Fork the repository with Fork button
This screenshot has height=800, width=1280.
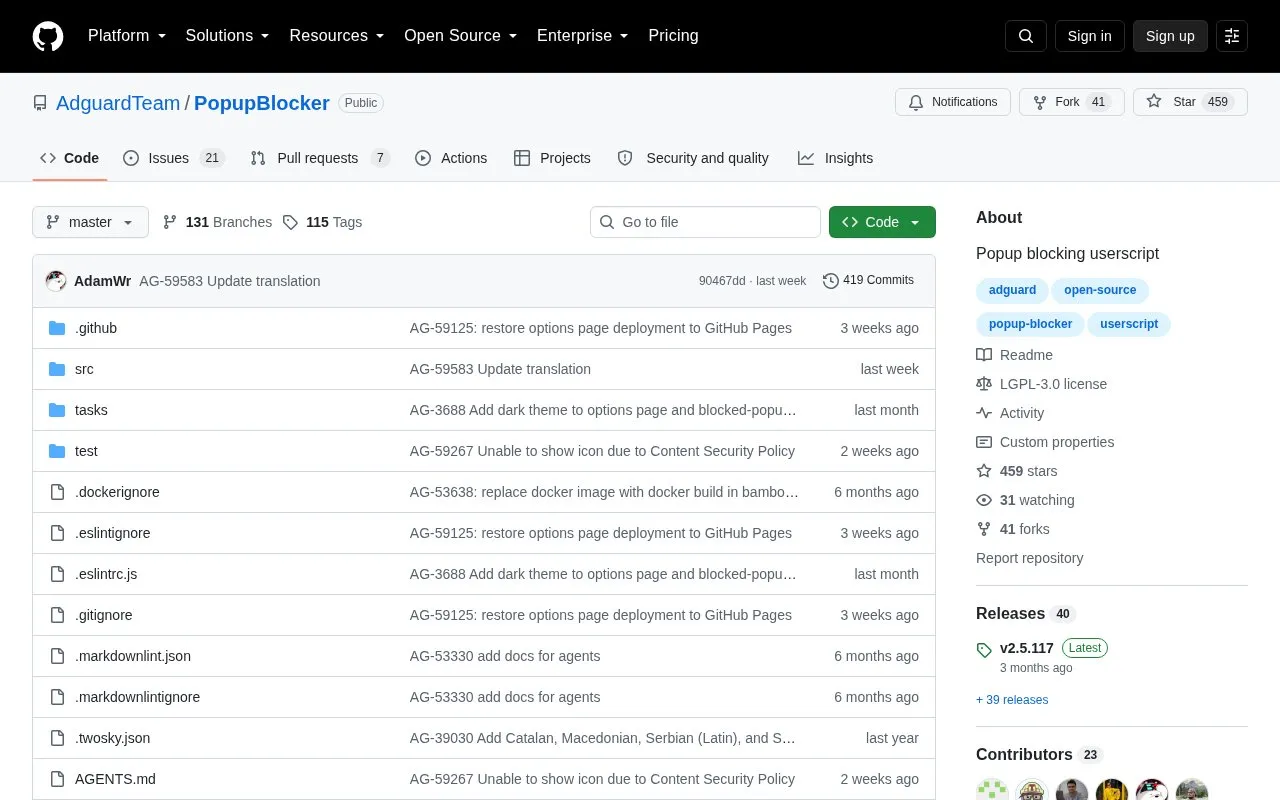click(1071, 102)
